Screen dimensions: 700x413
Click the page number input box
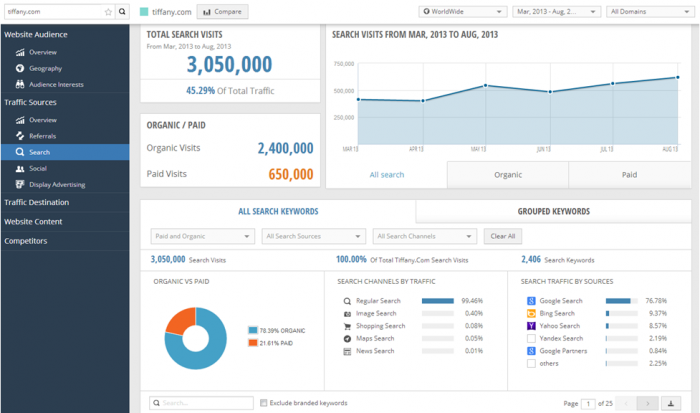coord(588,404)
